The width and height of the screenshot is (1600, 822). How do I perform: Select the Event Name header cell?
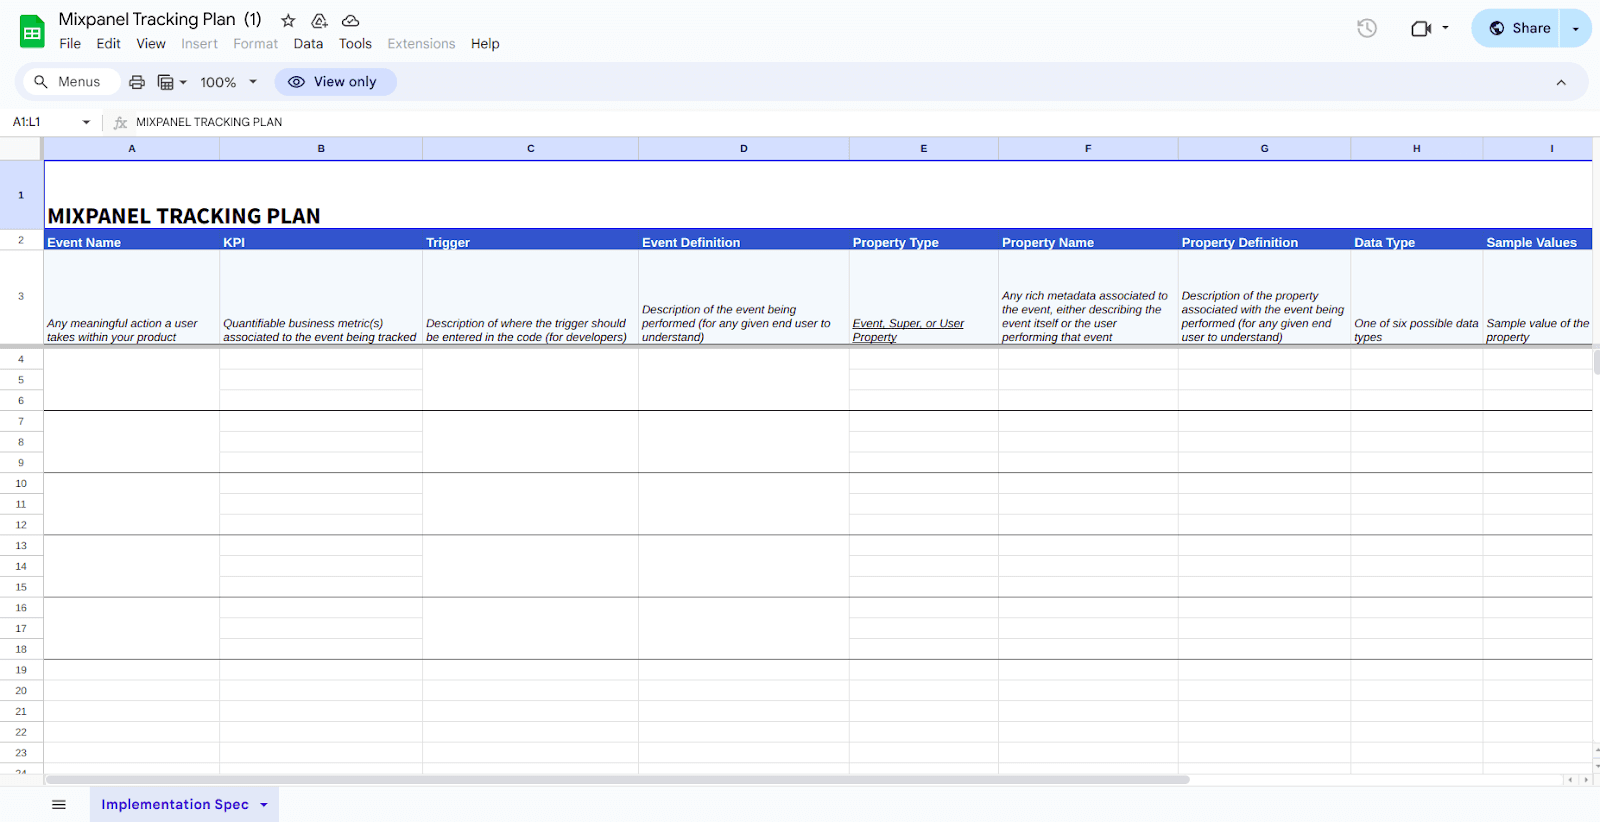point(132,240)
